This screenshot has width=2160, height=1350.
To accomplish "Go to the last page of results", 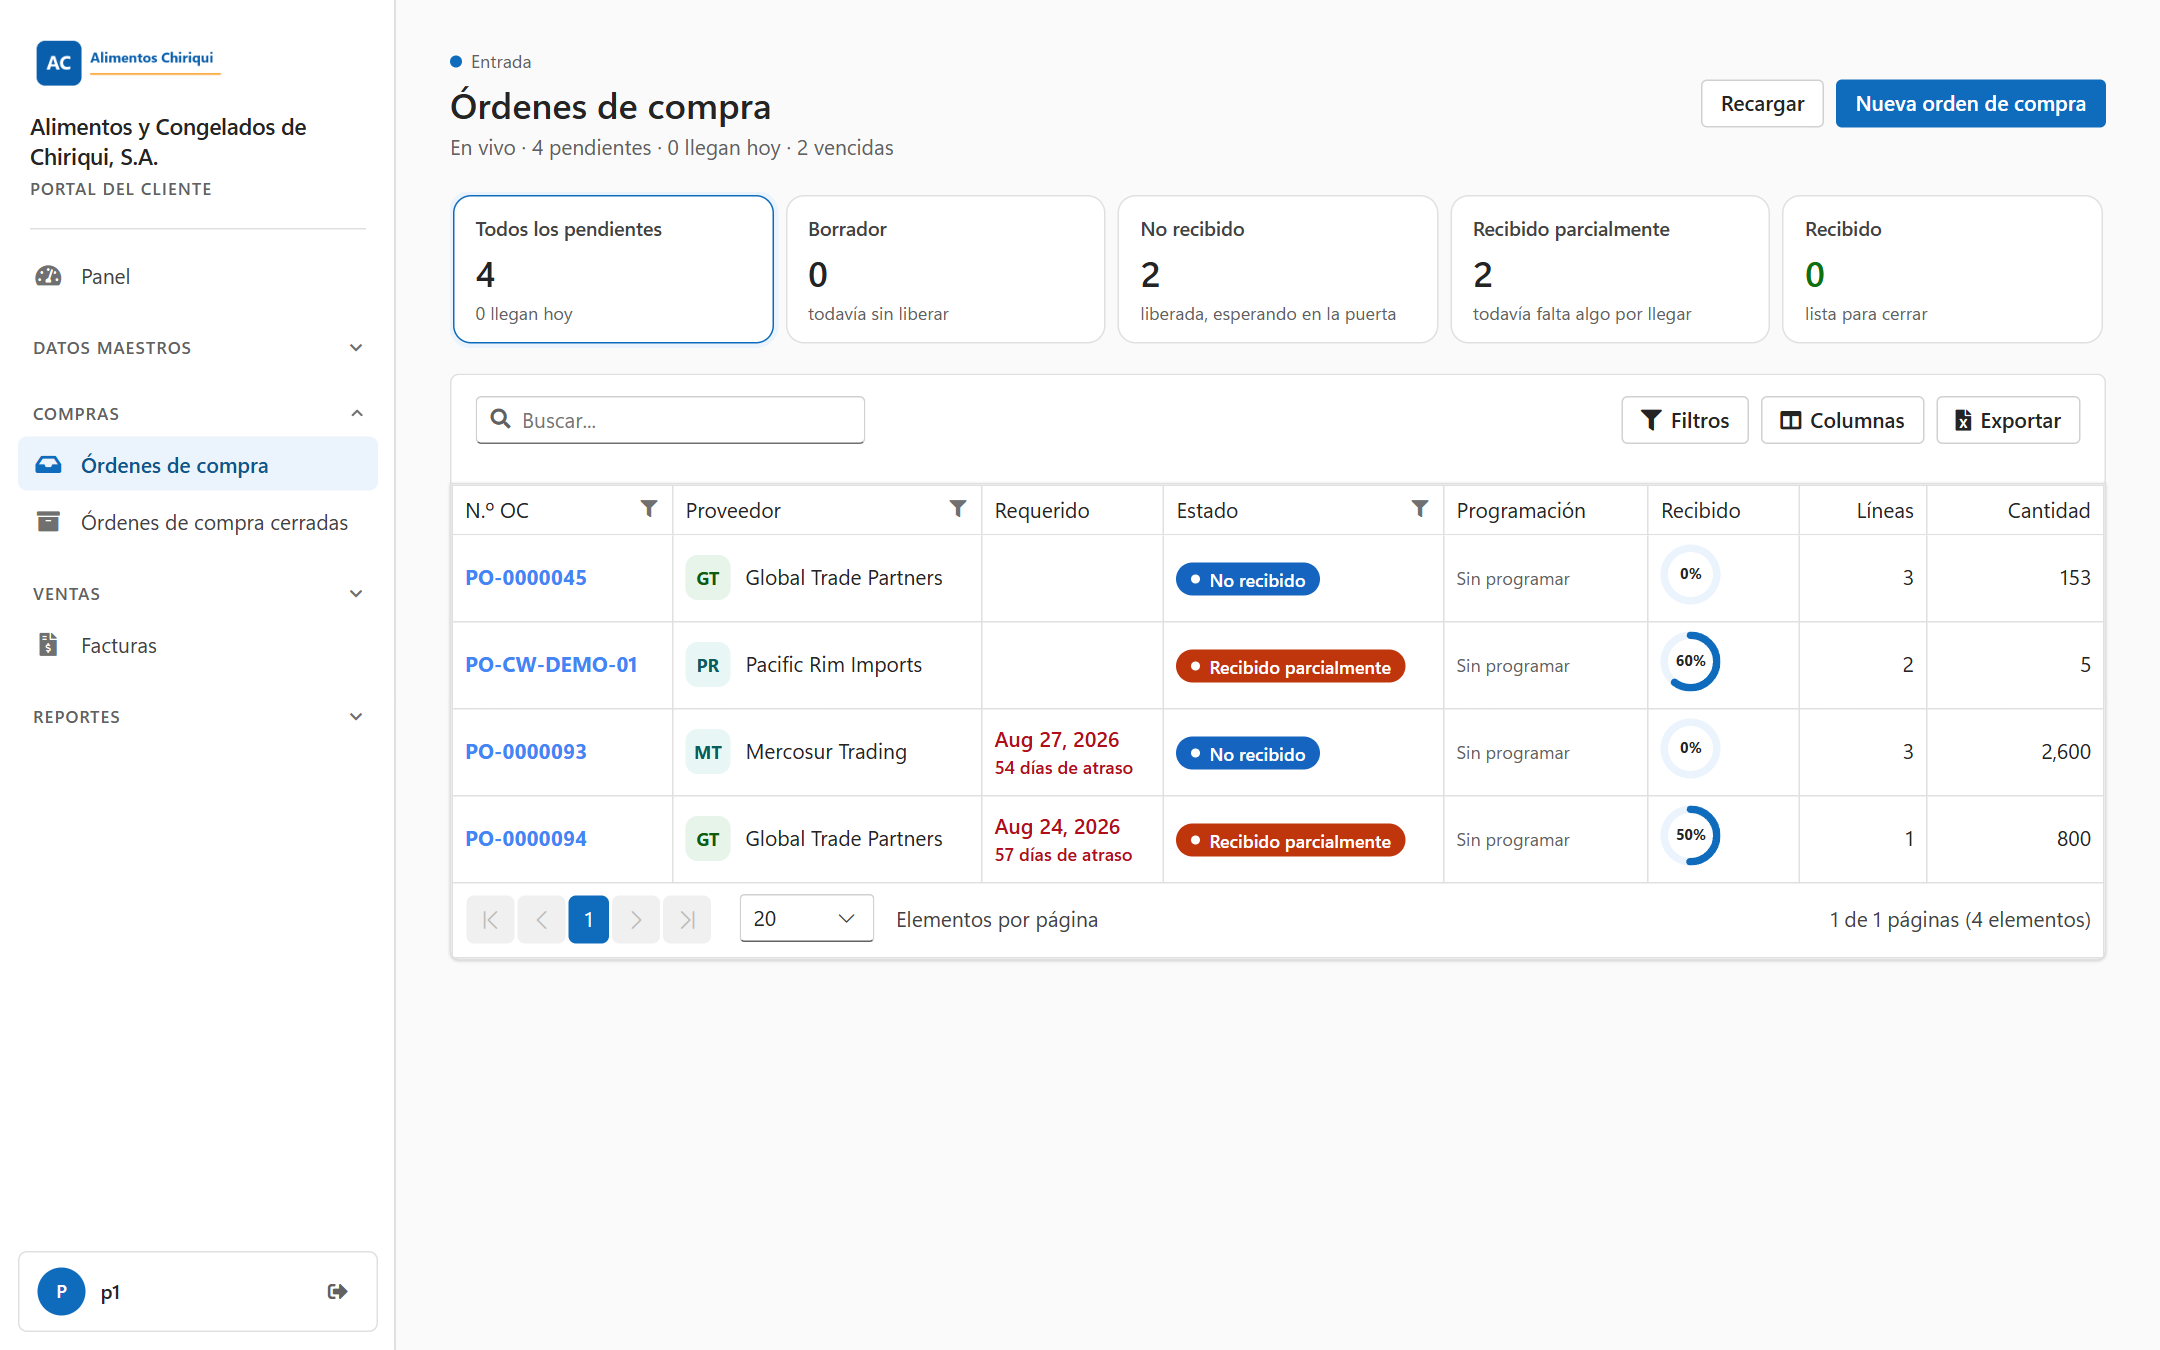I will [x=687, y=919].
